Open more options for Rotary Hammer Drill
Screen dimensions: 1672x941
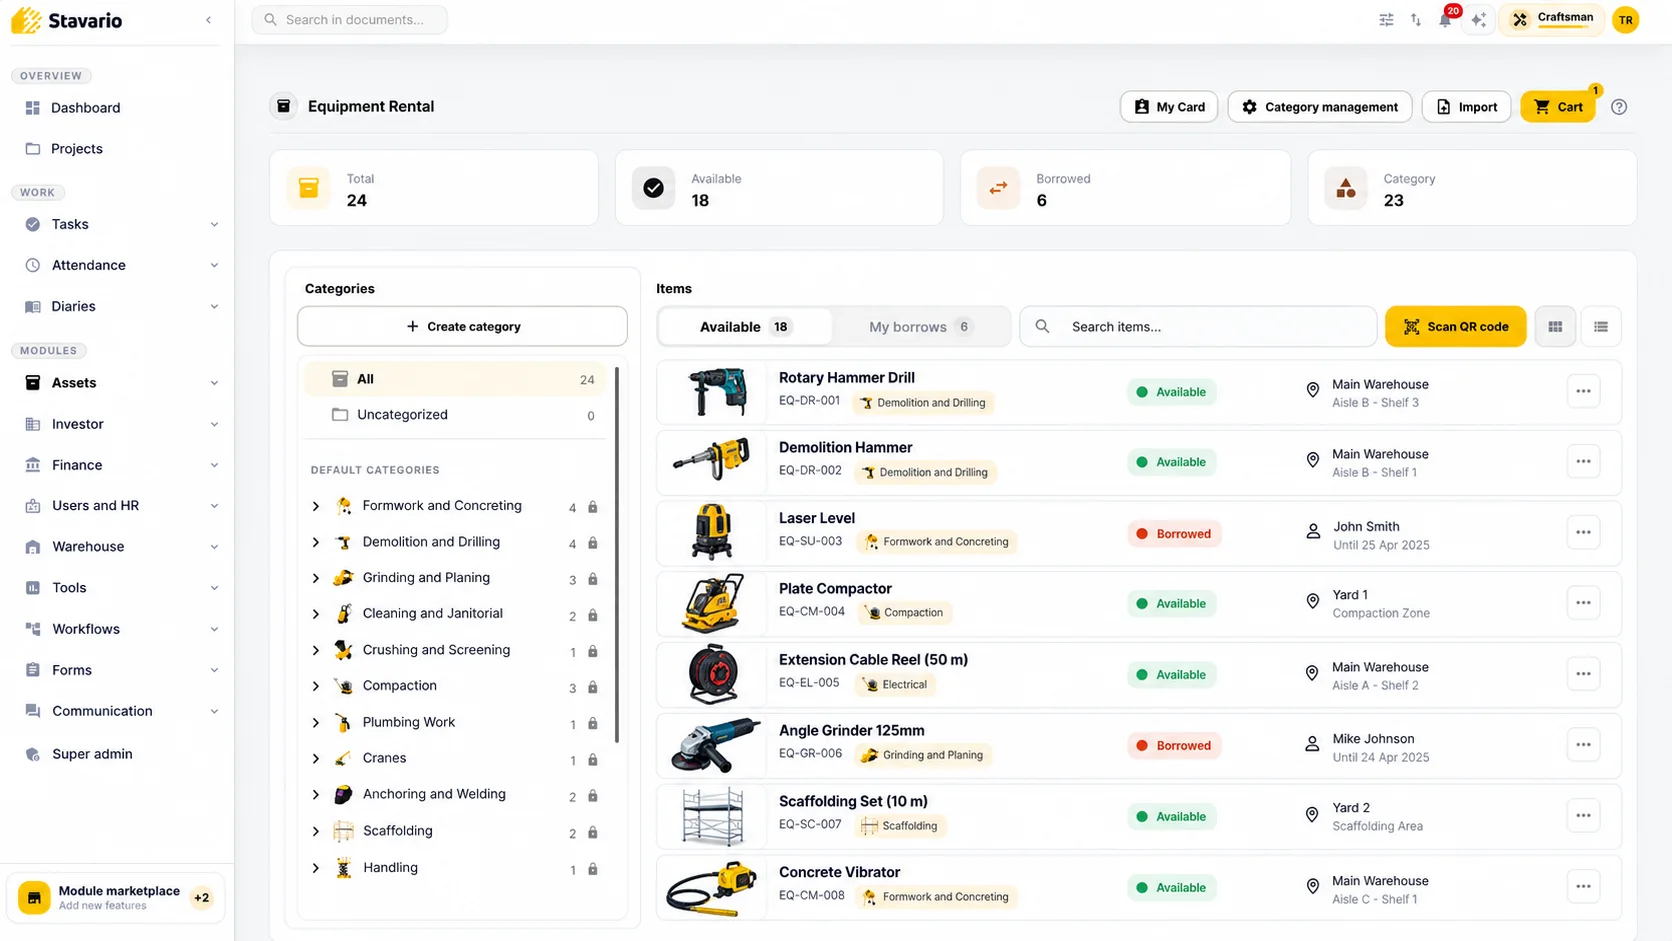click(1583, 391)
